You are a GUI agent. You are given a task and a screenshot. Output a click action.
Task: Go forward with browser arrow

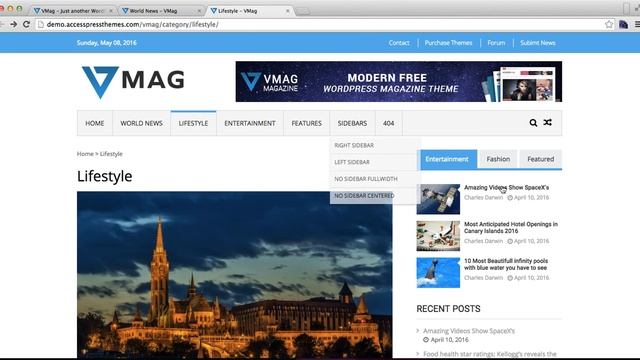click(13, 24)
